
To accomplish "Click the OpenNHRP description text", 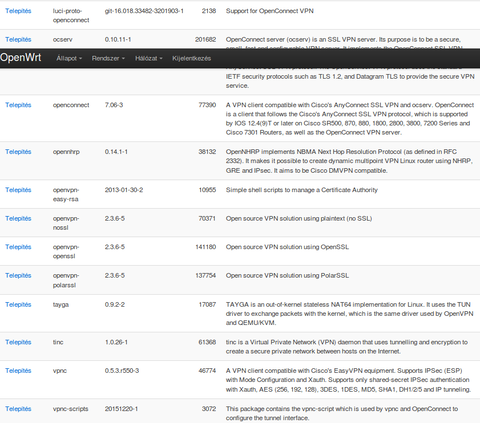I will pos(349,161).
